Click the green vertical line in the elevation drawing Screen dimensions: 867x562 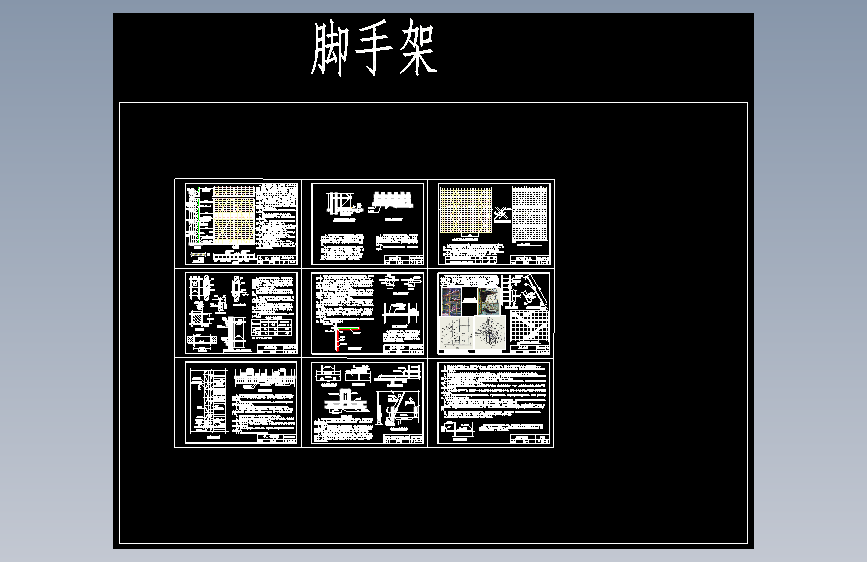coord(199,215)
